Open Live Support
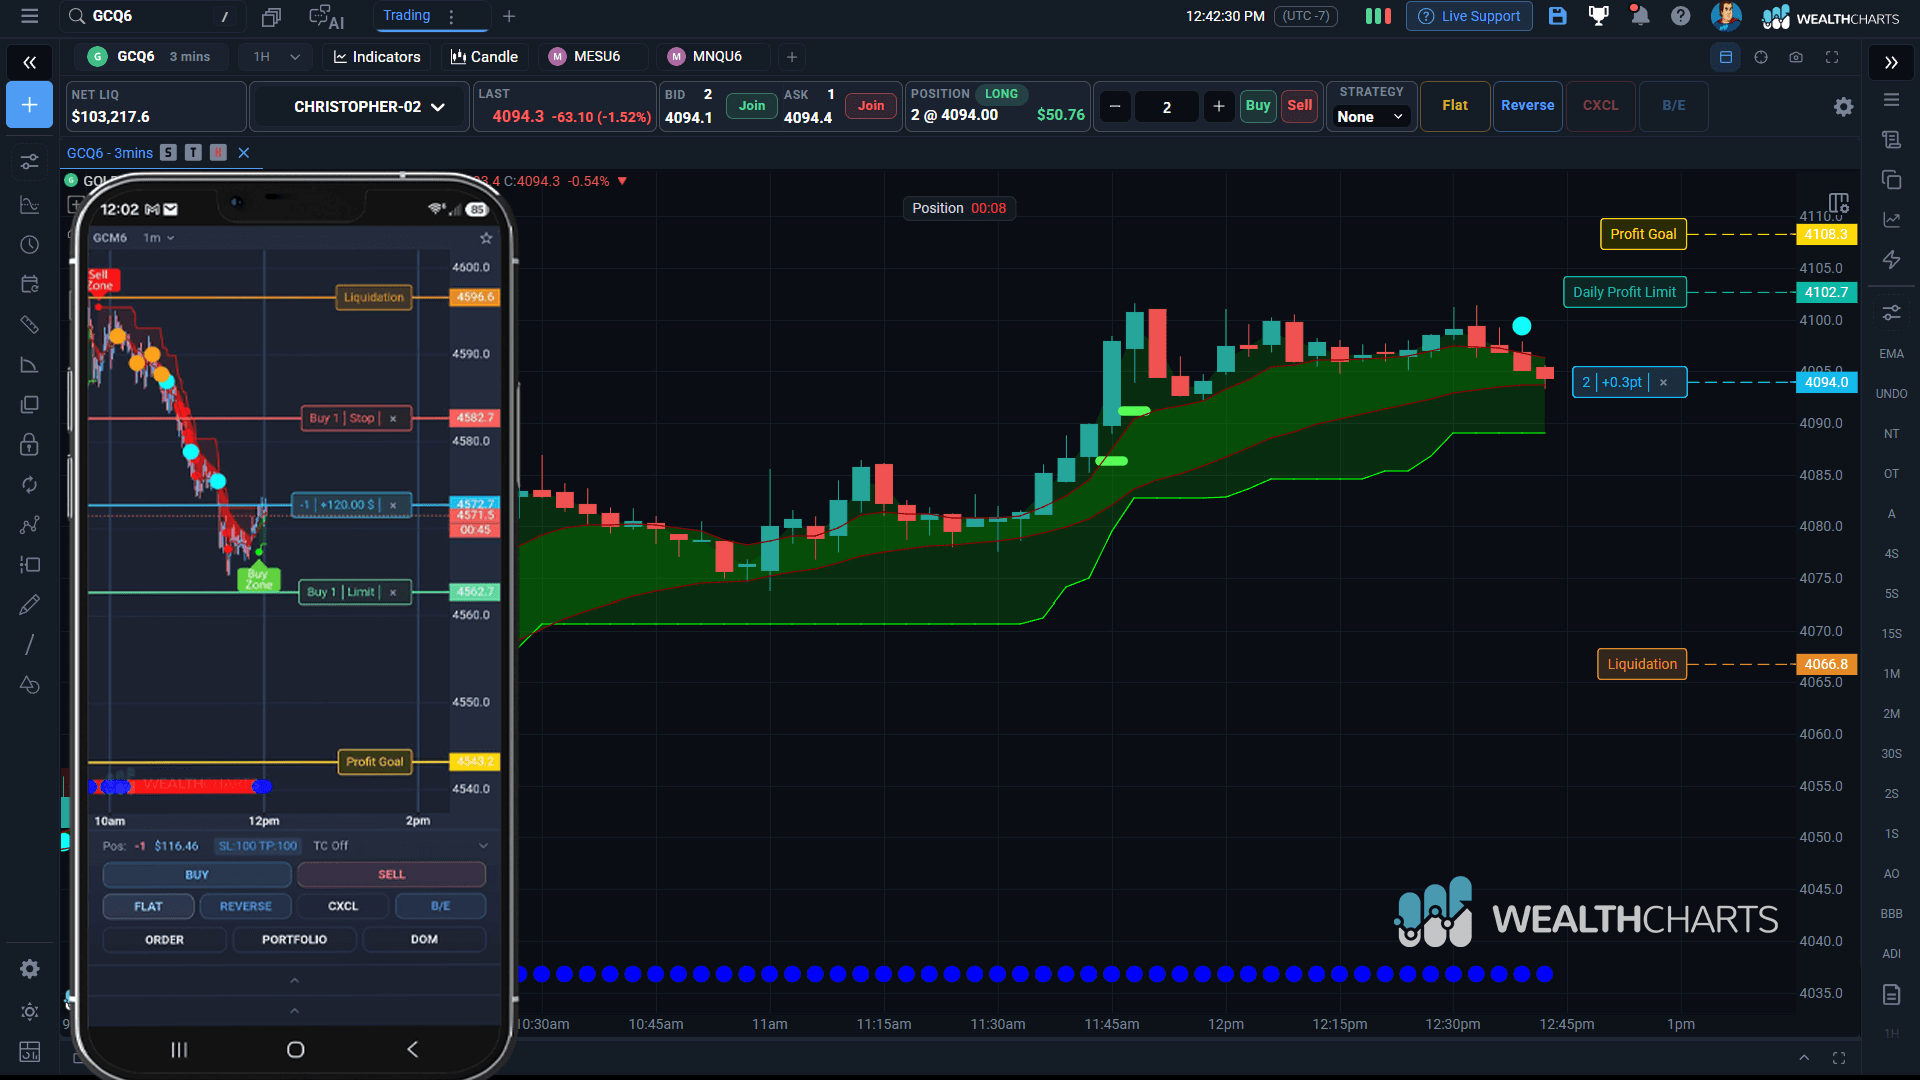The width and height of the screenshot is (1920, 1080). point(1469,16)
